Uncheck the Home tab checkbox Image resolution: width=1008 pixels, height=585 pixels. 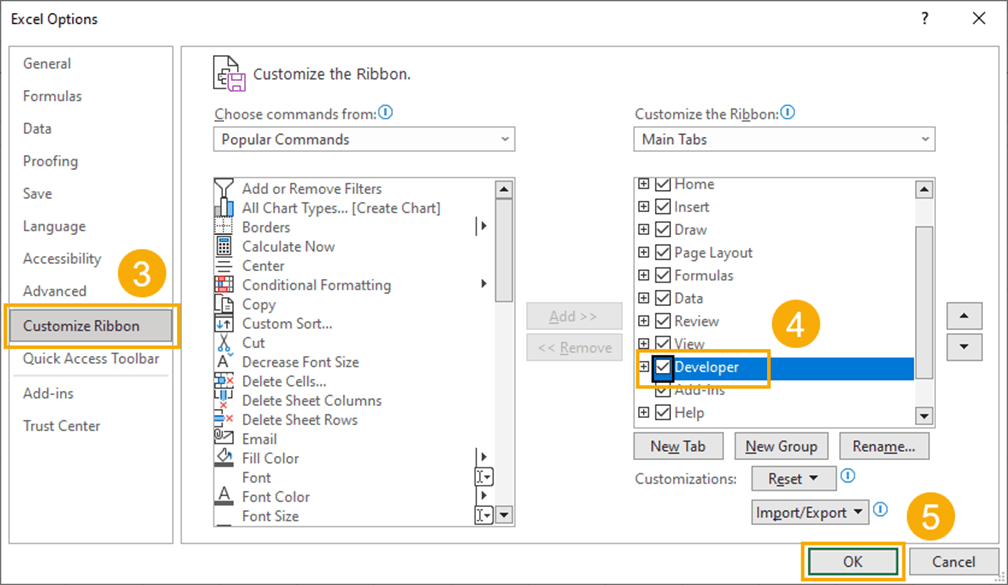coord(663,184)
